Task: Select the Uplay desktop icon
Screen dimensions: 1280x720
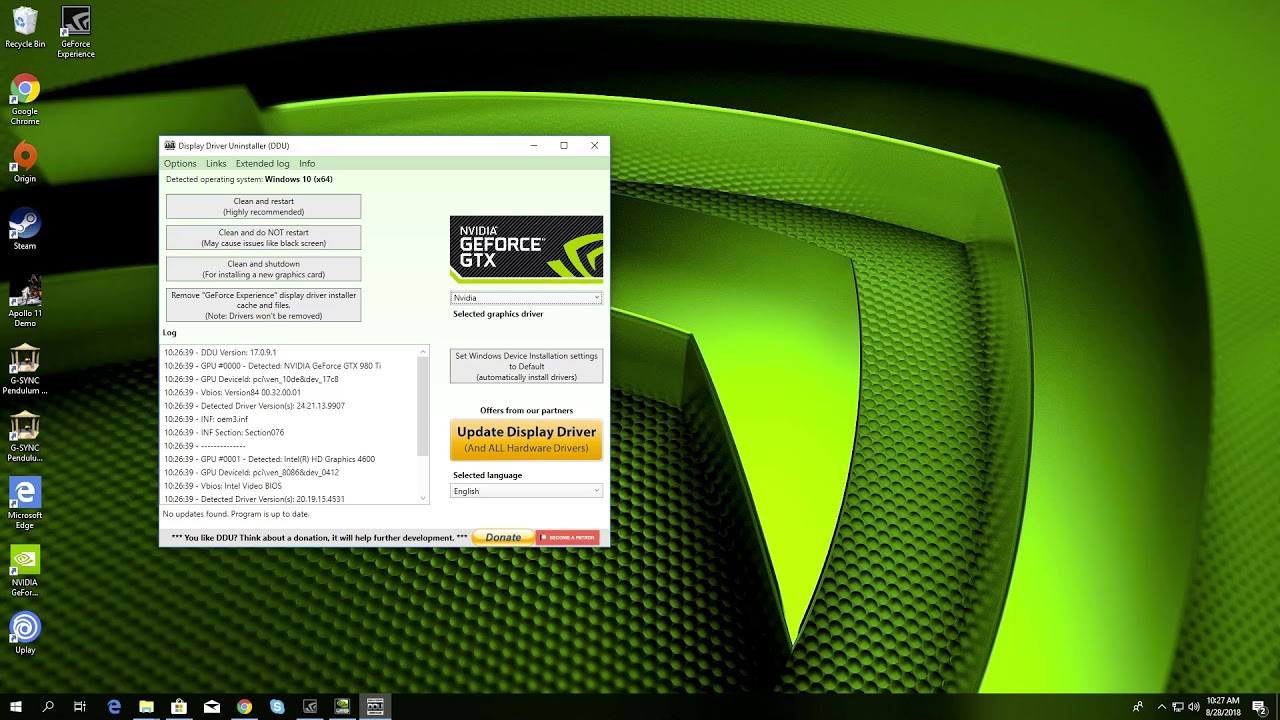Action: pos(25,633)
